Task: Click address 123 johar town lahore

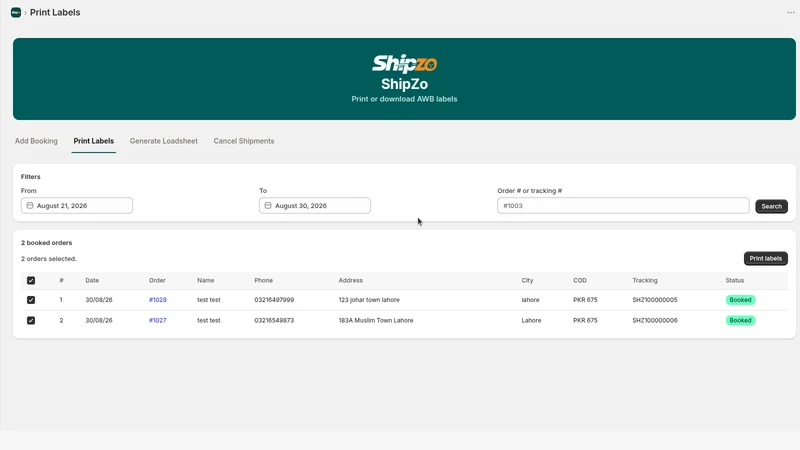Action: 369,300
